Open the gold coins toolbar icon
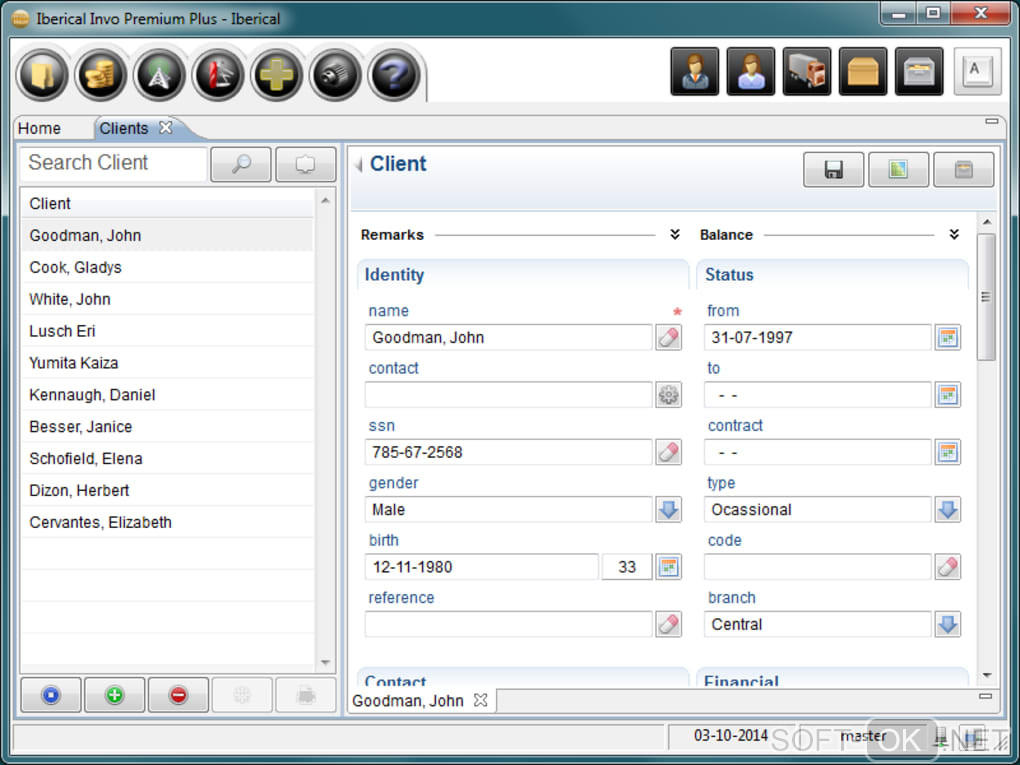 pos(101,75)
